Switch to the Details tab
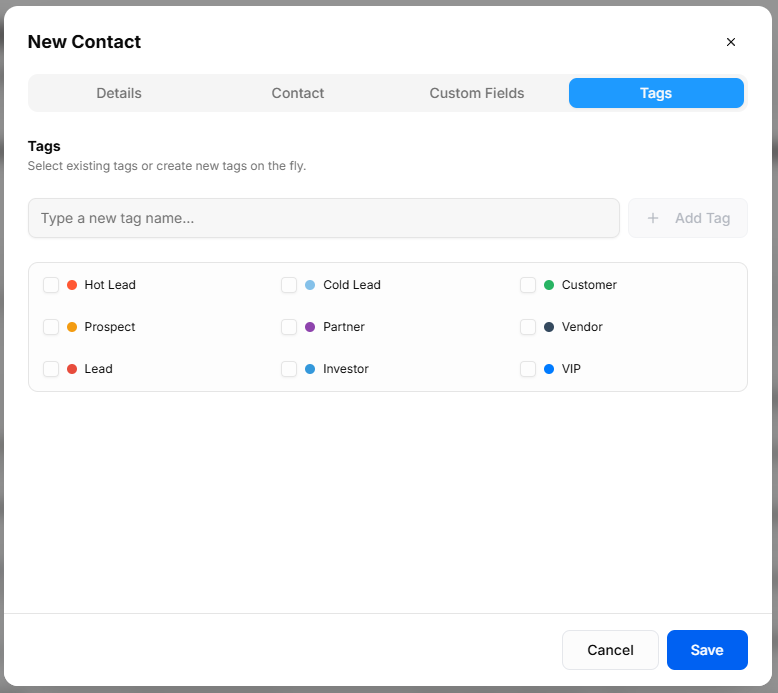The width and height of the screenshot is (778, 693). pos(119,93)
